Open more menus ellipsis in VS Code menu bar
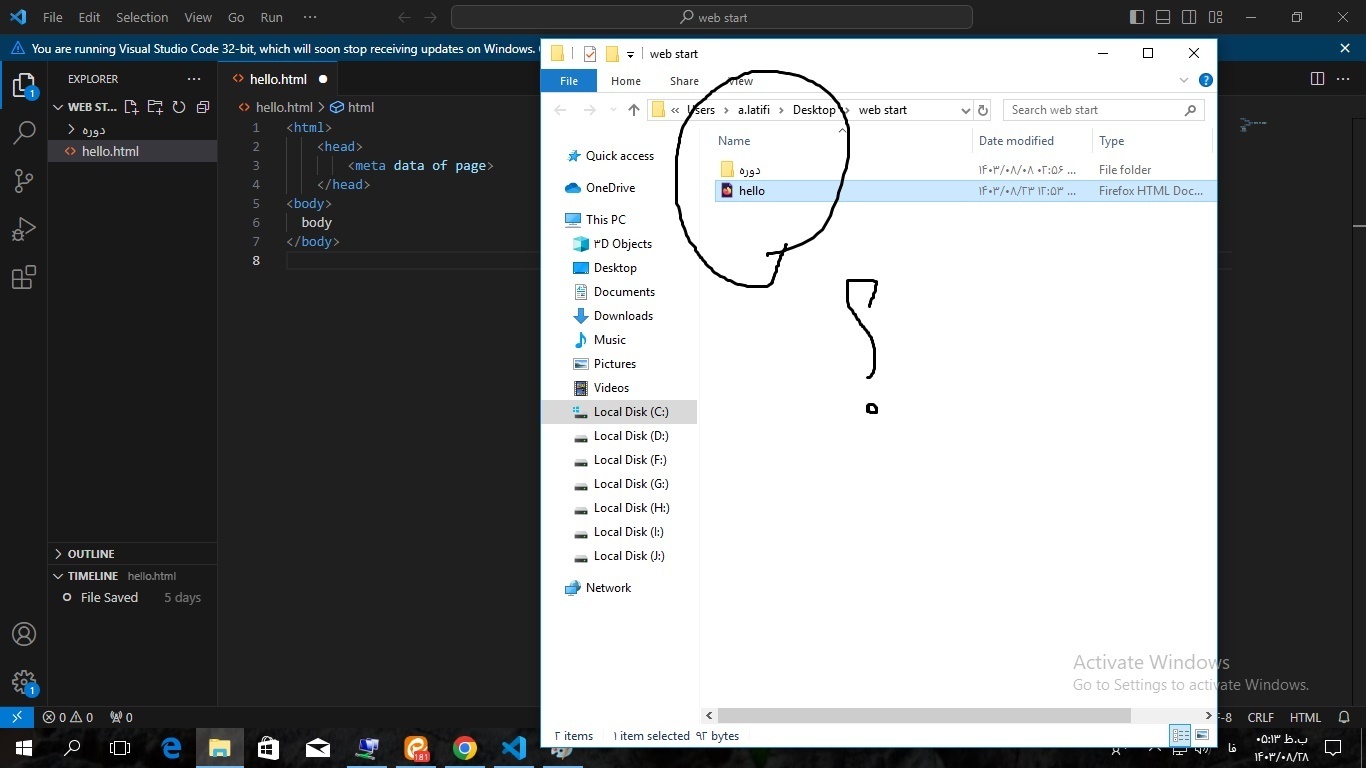Screen dimensions: 1366x768 point(310,17)
